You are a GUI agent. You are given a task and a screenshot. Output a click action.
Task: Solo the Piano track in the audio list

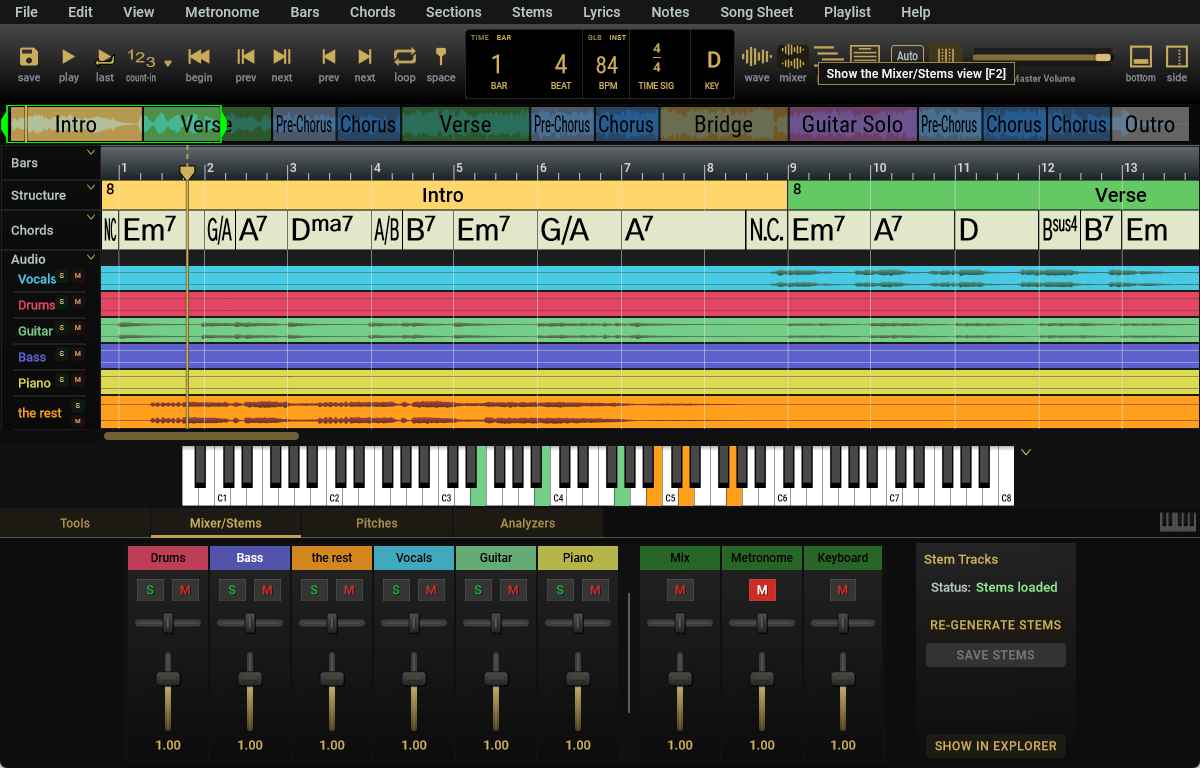[x=62, y=380]
